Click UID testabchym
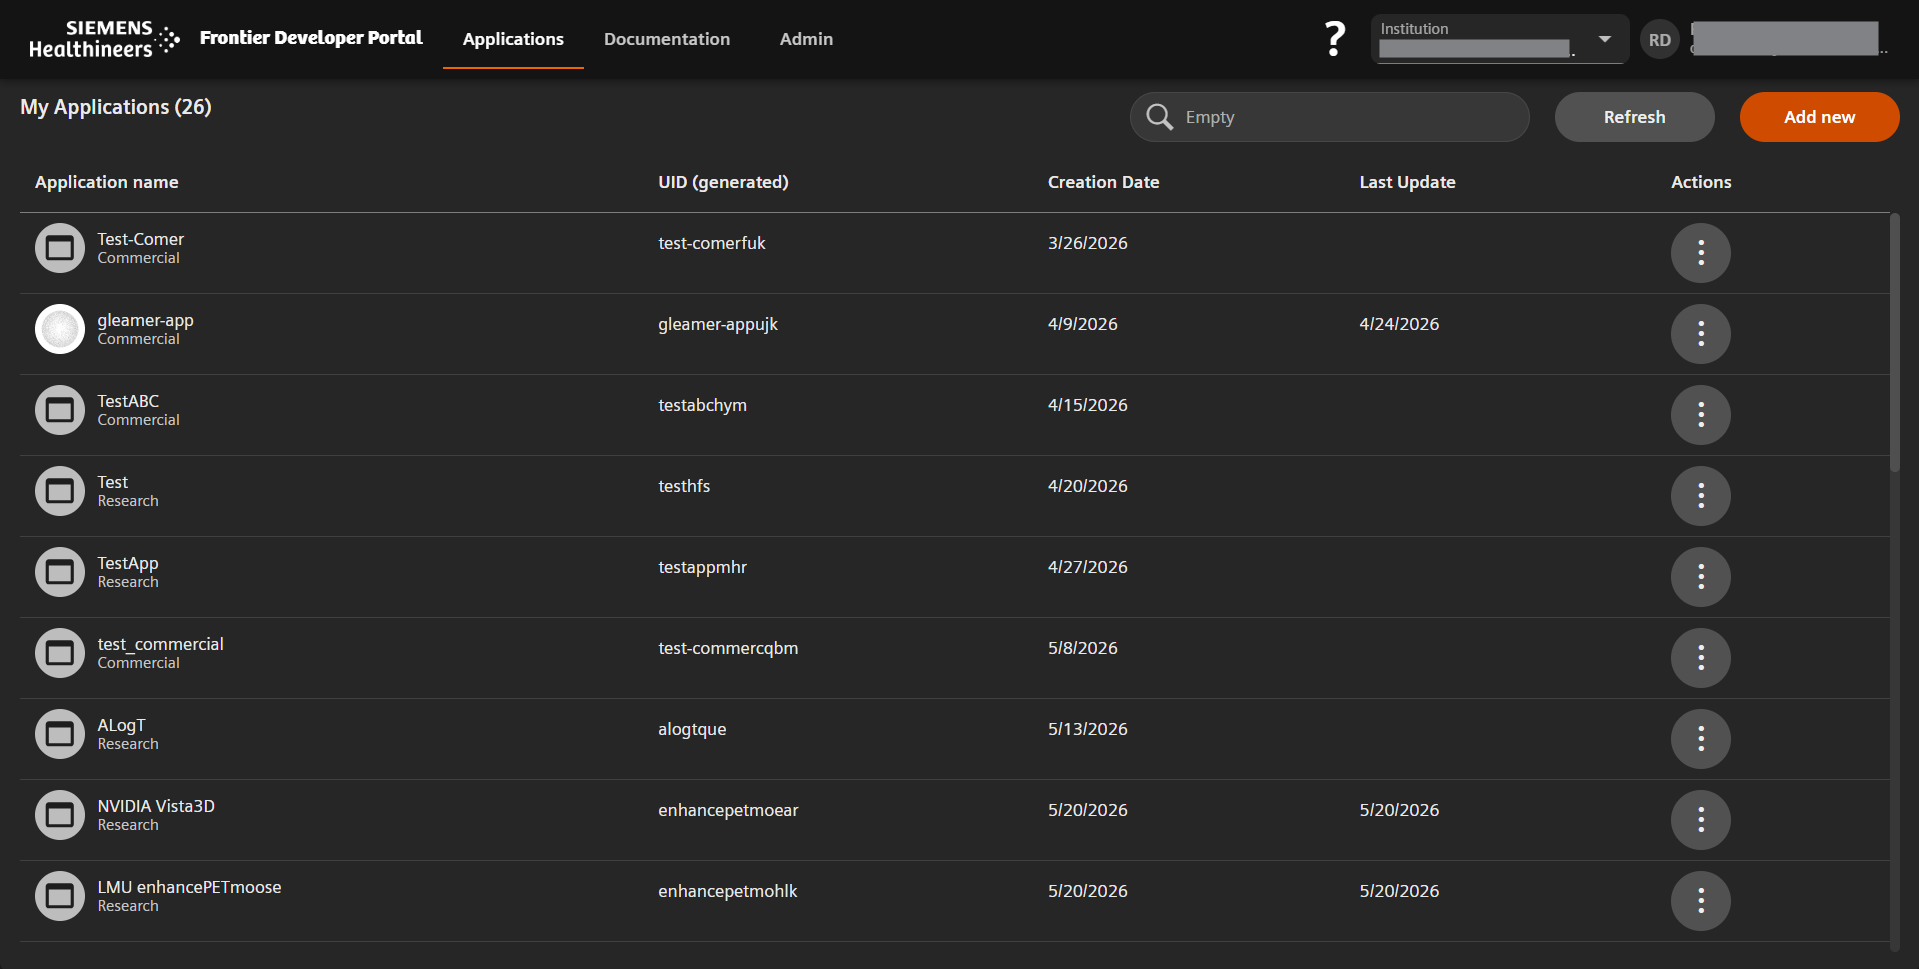Viewport: 1919px width, 969px height. pos(702,405)
